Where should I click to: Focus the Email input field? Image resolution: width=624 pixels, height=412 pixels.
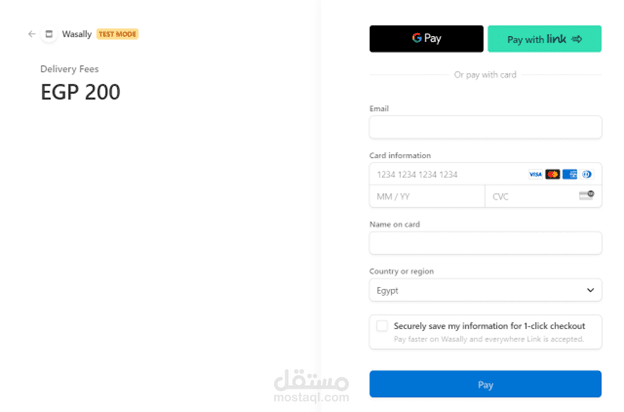[x=484, y=127]
